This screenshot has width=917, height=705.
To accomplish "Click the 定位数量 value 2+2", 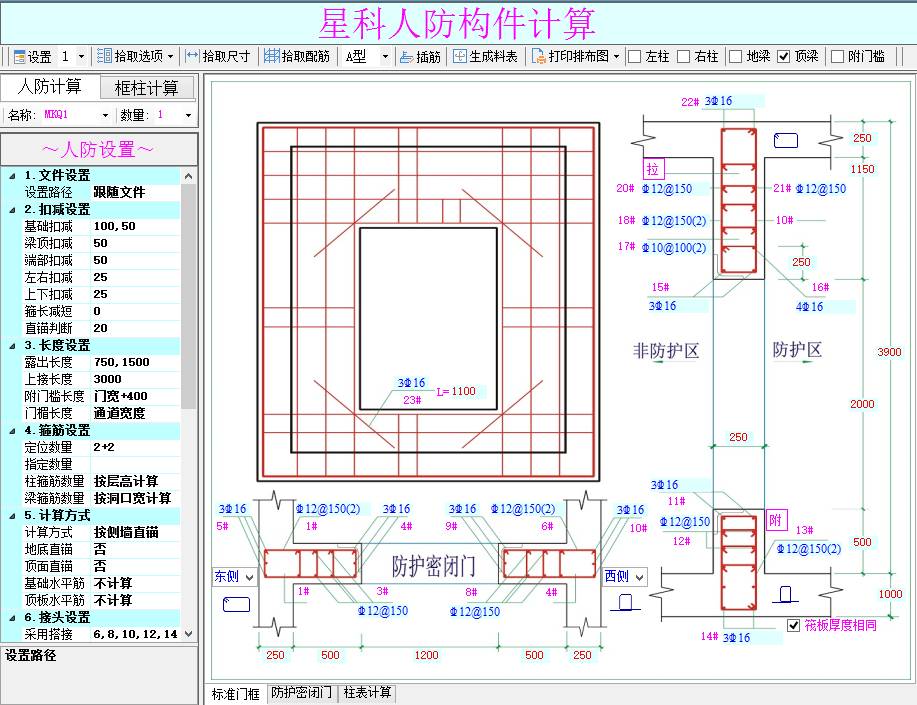I will 136,448.
